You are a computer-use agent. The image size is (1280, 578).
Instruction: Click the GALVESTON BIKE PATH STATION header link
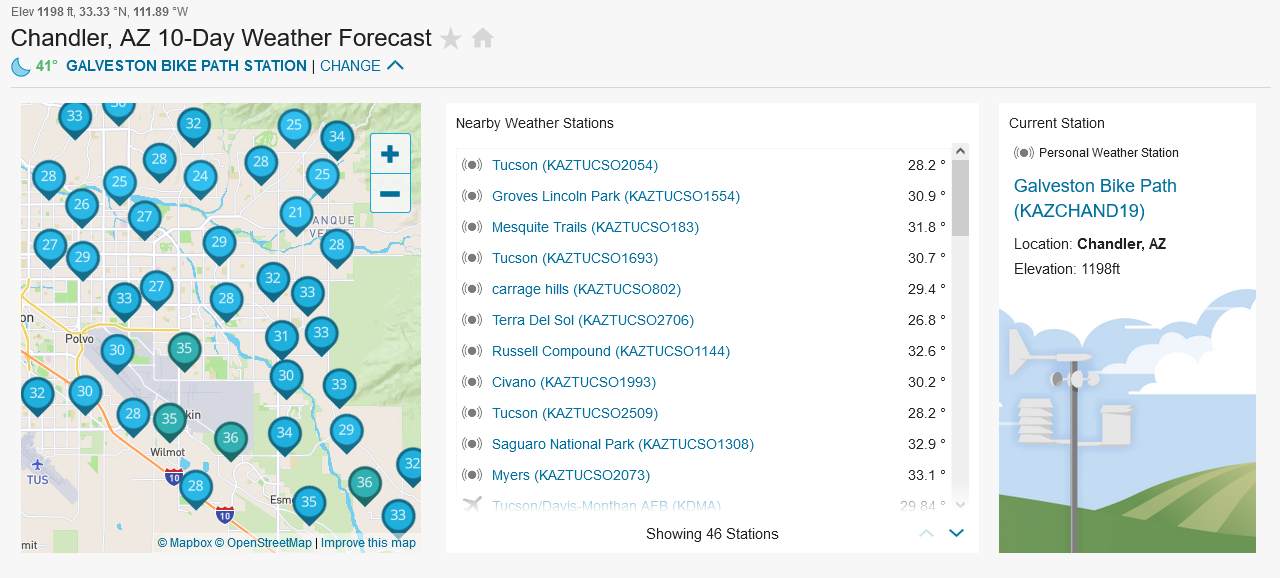point(186,66)
